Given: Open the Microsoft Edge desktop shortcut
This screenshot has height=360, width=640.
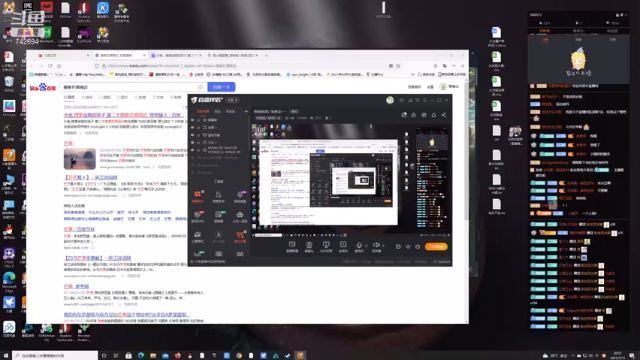Looking at the screenshot, I should (9, 282).
